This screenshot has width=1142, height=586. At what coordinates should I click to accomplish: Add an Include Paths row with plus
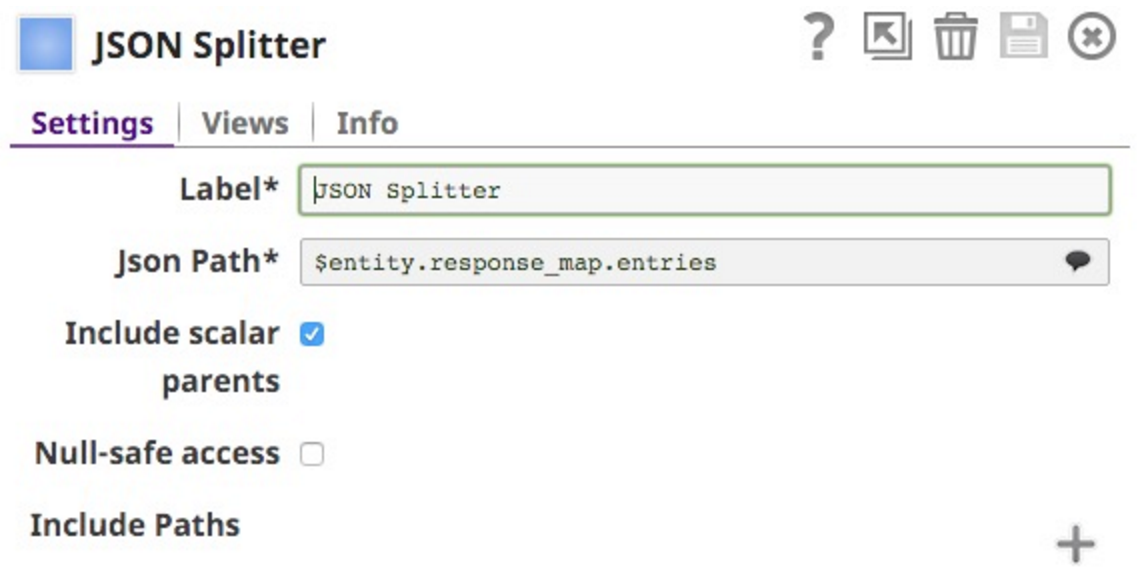point(1076,544)
